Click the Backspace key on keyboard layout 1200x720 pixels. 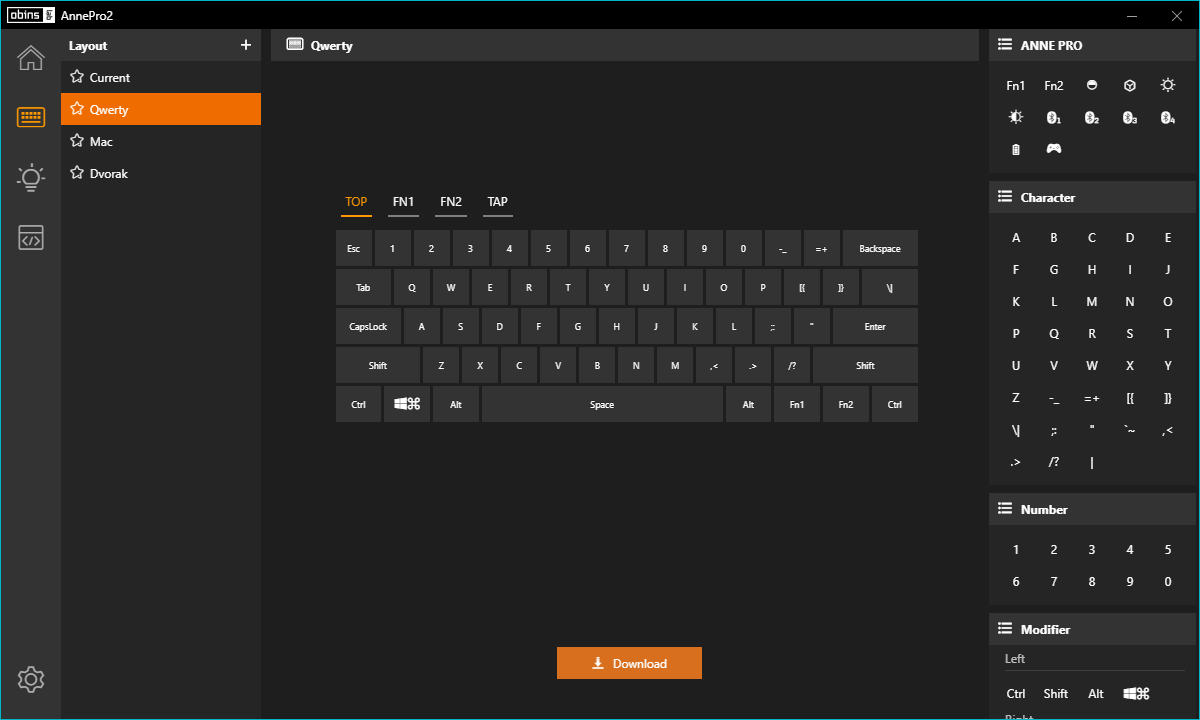pyautogui.click(x=880, y=248)
